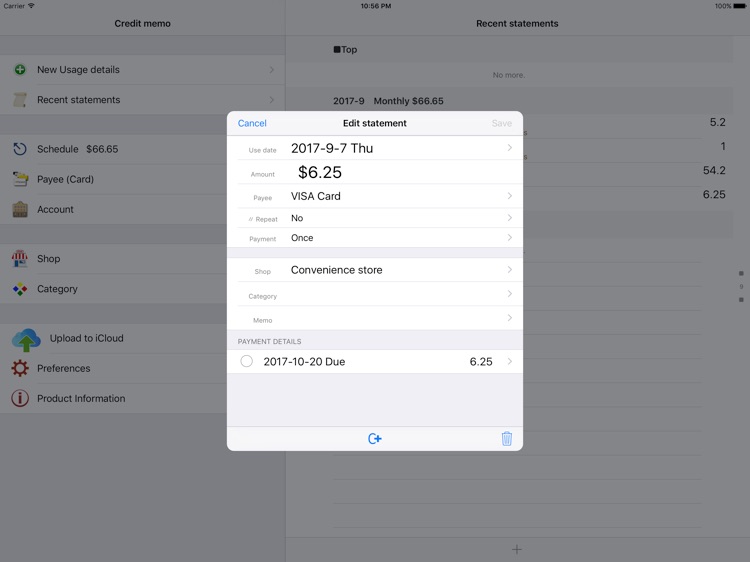Click the Payee (Card) credit card icon
This screenshot has width=750, height=562.
(x=20, y=179)
